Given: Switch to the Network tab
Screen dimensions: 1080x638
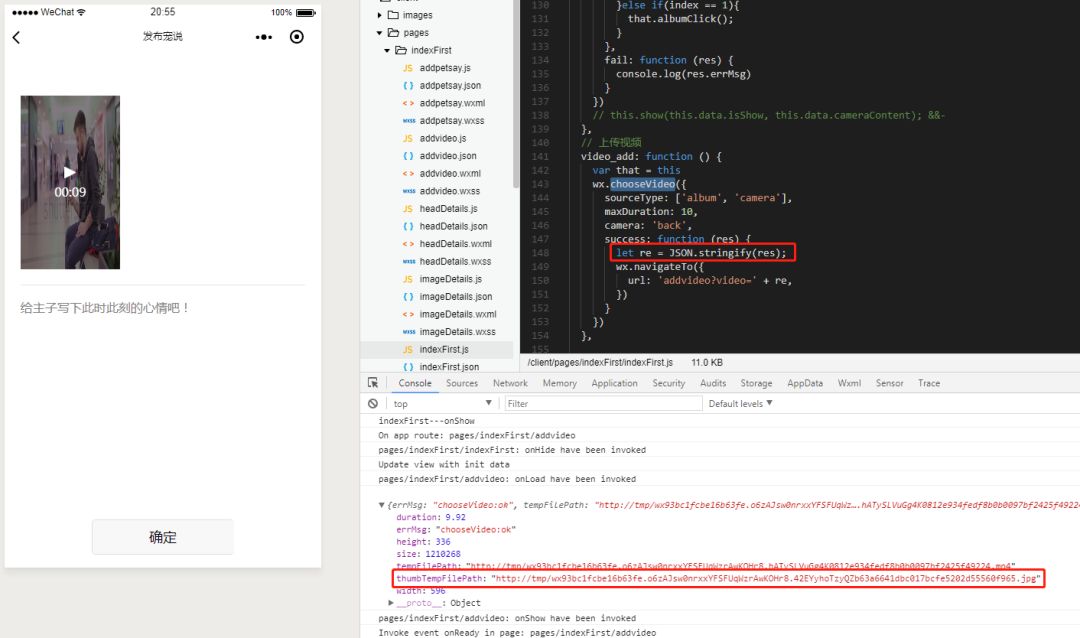Looking at the screenshot, I should tap(510, 383).
